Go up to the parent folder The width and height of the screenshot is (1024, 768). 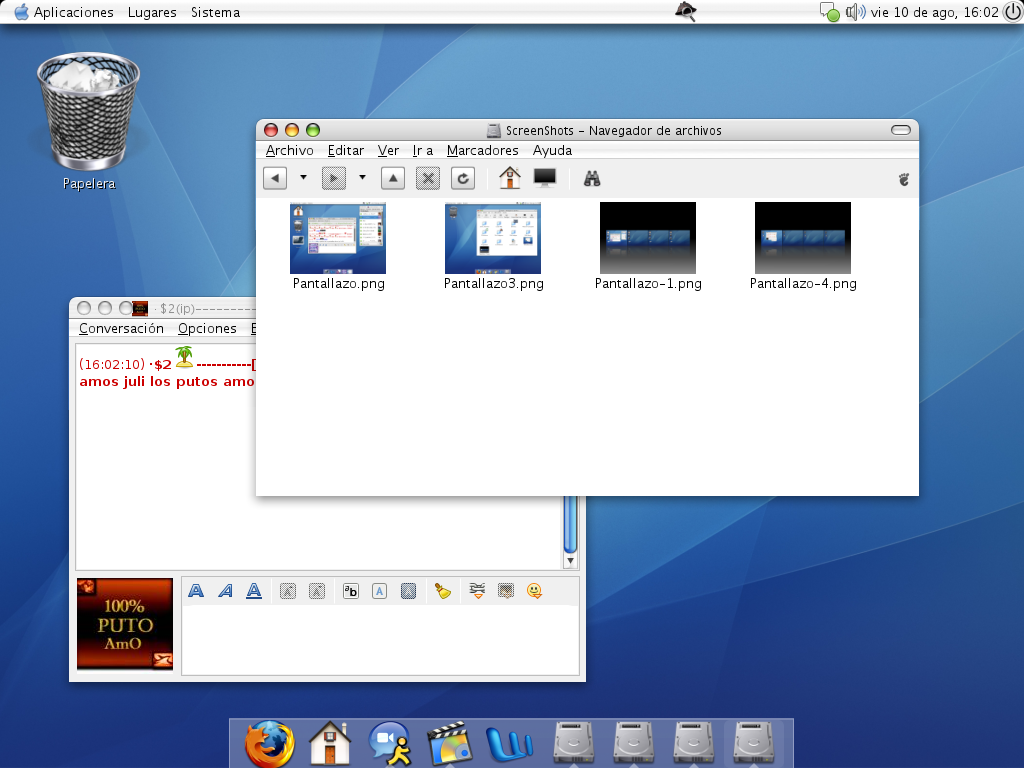pyautogui.click(x=392, y=178)
